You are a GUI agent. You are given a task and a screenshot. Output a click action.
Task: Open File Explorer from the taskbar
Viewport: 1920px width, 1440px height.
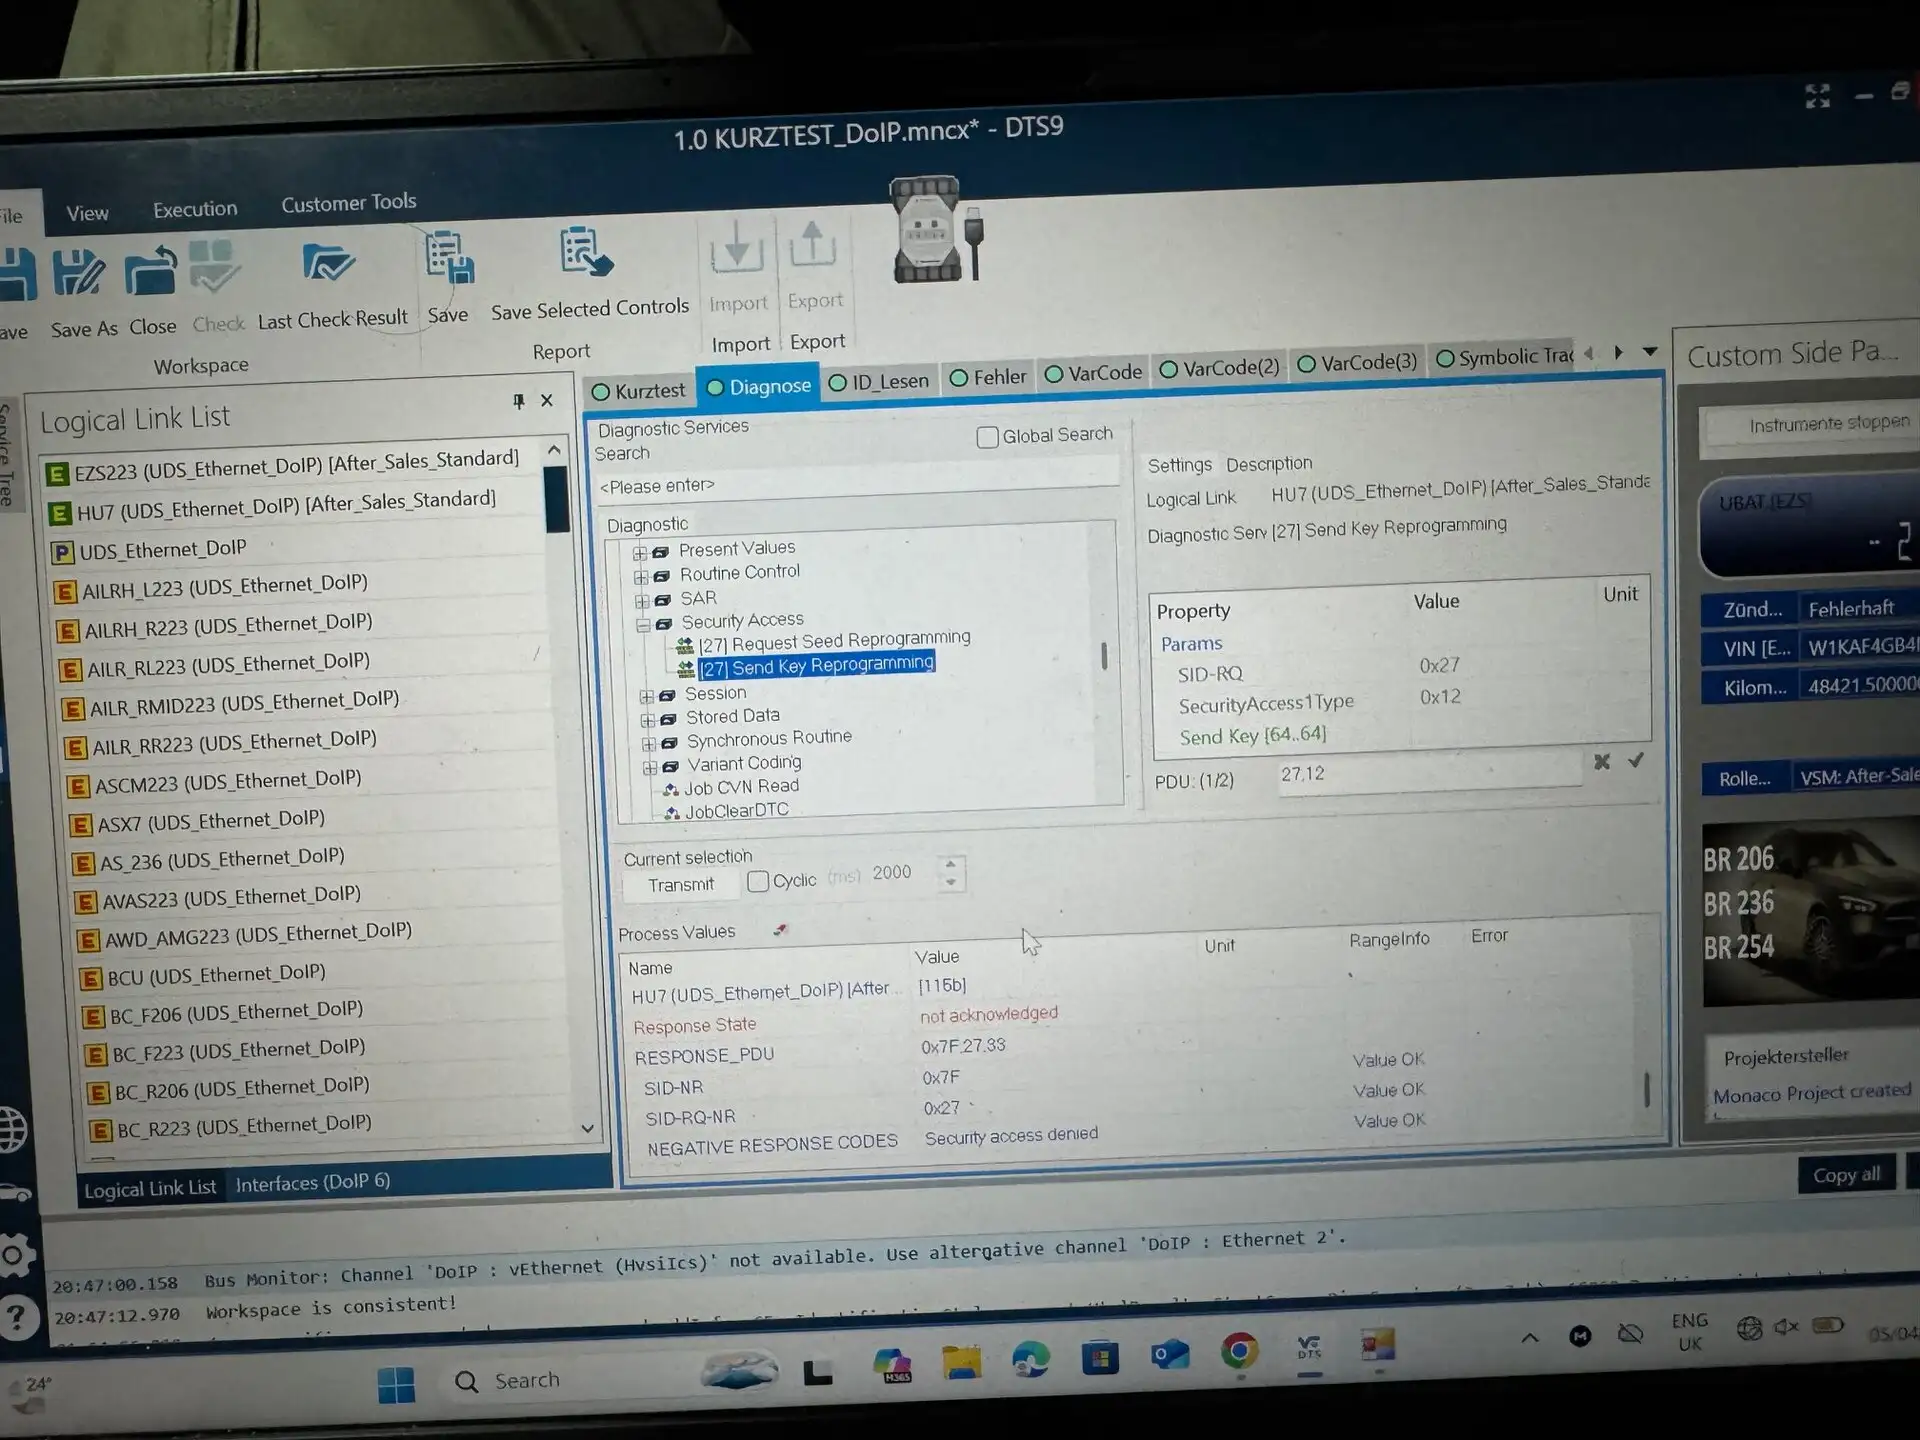pos(961,1363)
